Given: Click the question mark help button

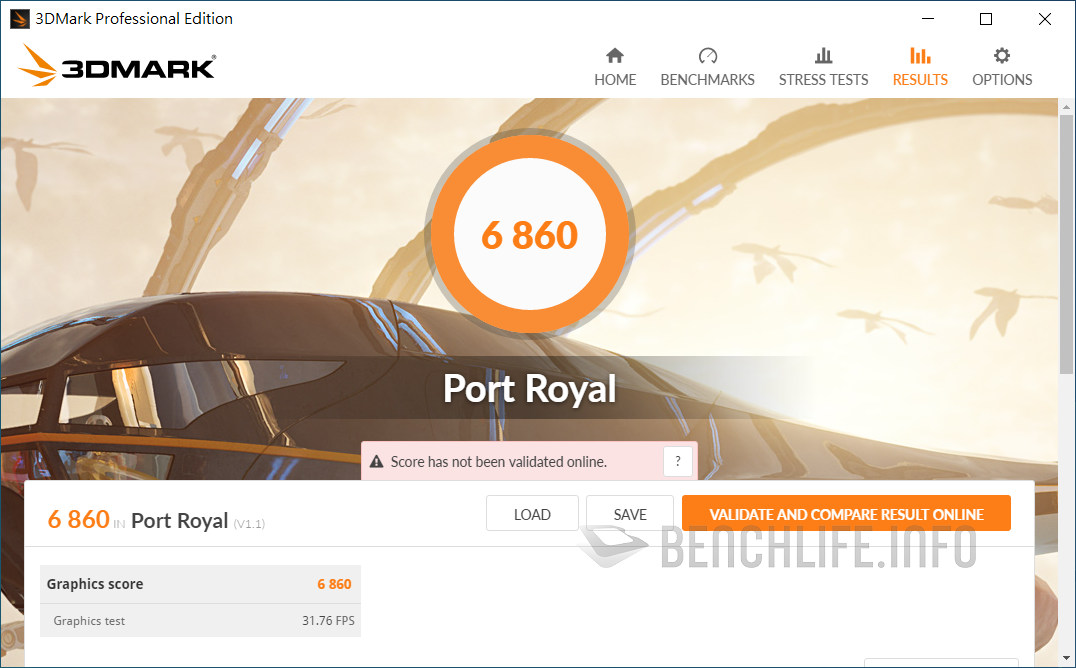Looking at the screenshot, I should 677,461.
